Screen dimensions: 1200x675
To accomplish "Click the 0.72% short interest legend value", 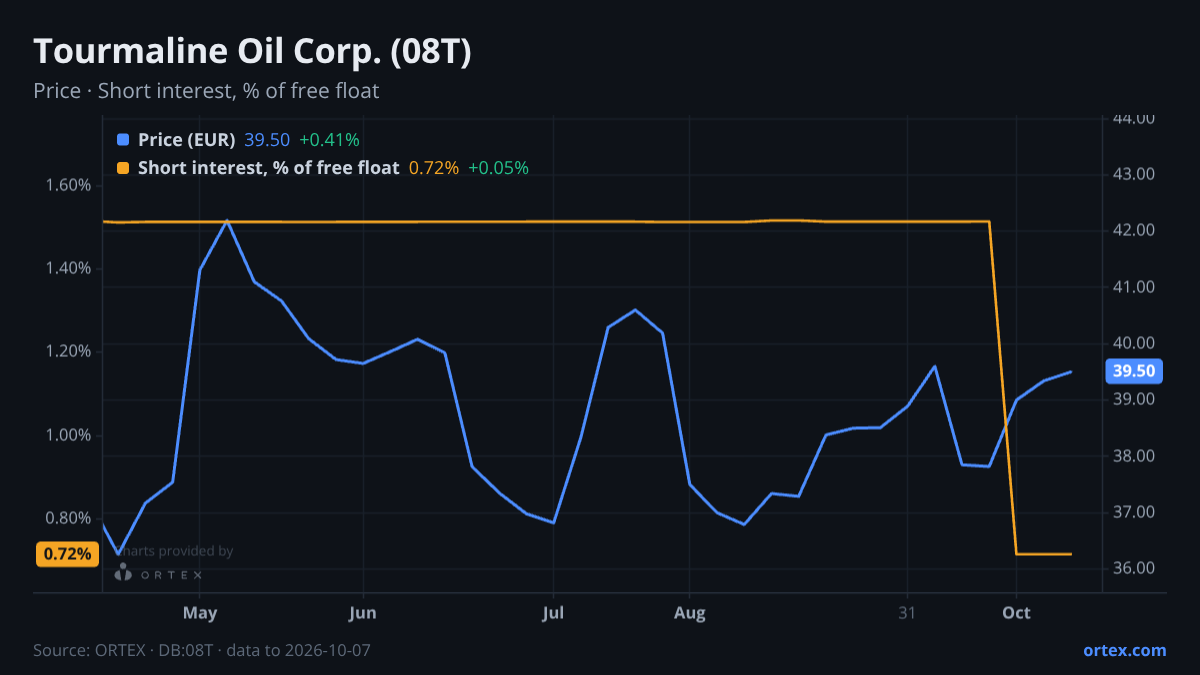I will pyautogui.click(x=434, y=168).
